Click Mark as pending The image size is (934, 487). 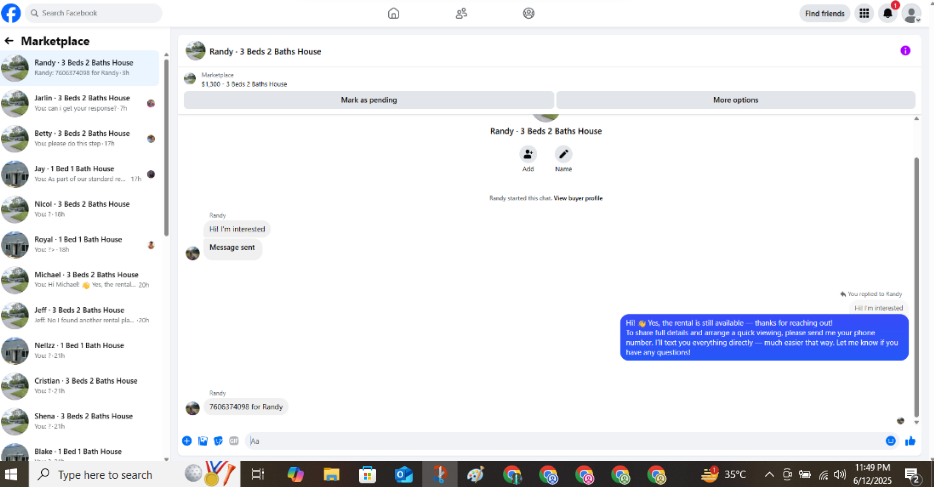pyautogui.click(x=369, y=100)
